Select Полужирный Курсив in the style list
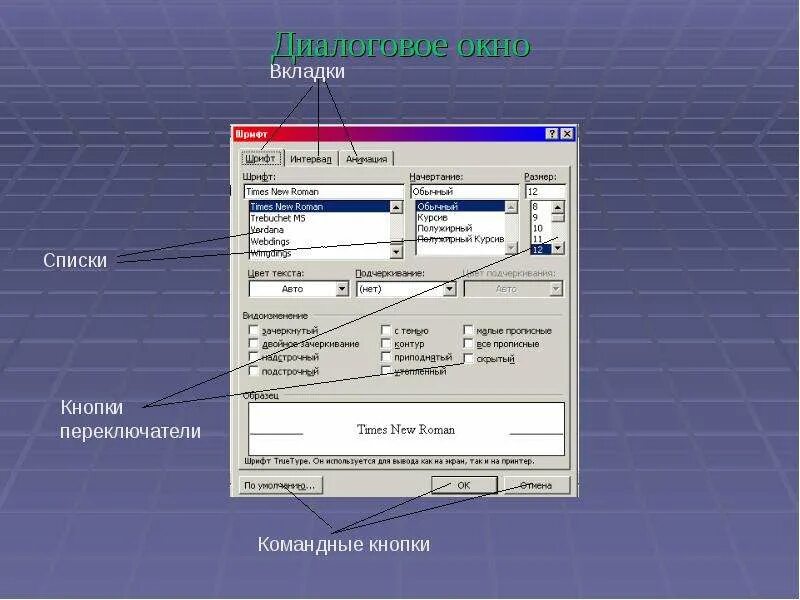This screenshot has height=600, width=800. 461,239
